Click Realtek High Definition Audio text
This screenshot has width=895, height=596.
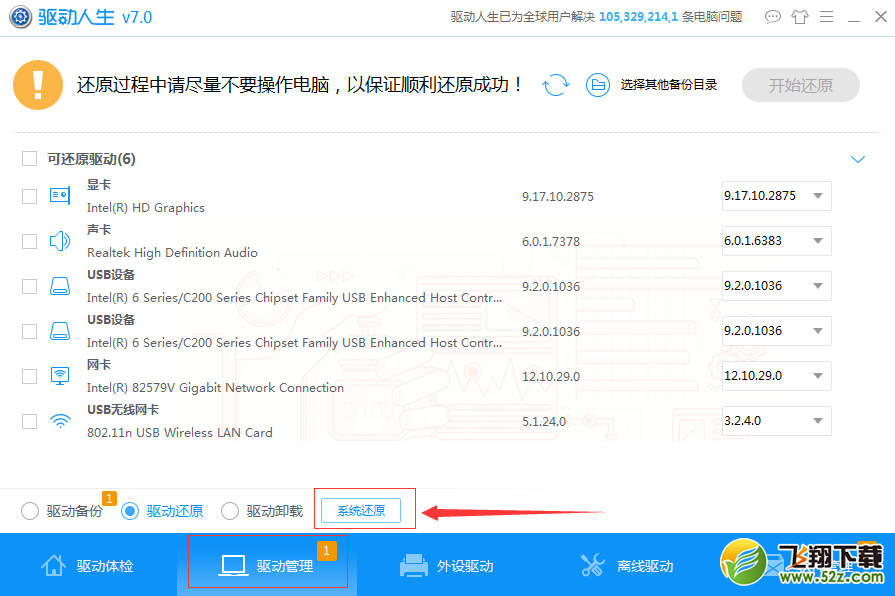pyautogui.click(x=172, y=253)
